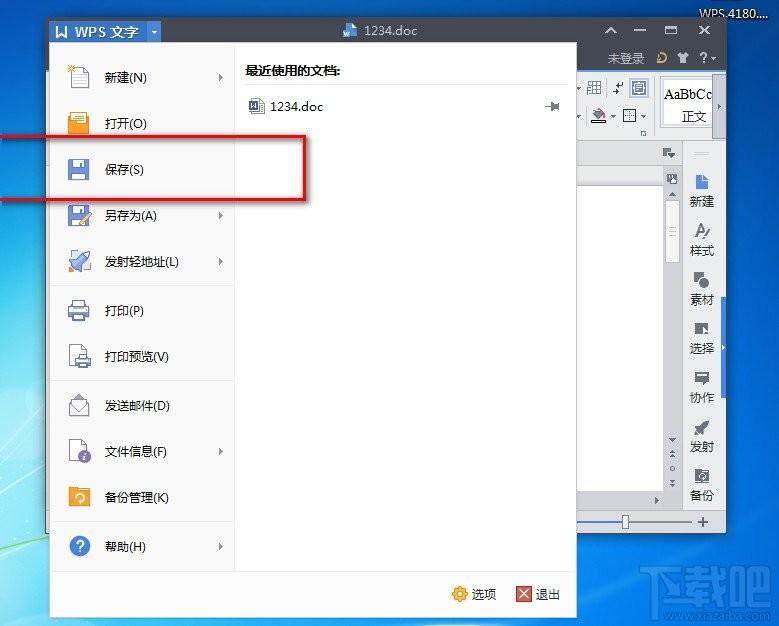The image size is (779, 626).
Task: Pin 1234.doc in the recent list
Action: [x=552, y=106]
